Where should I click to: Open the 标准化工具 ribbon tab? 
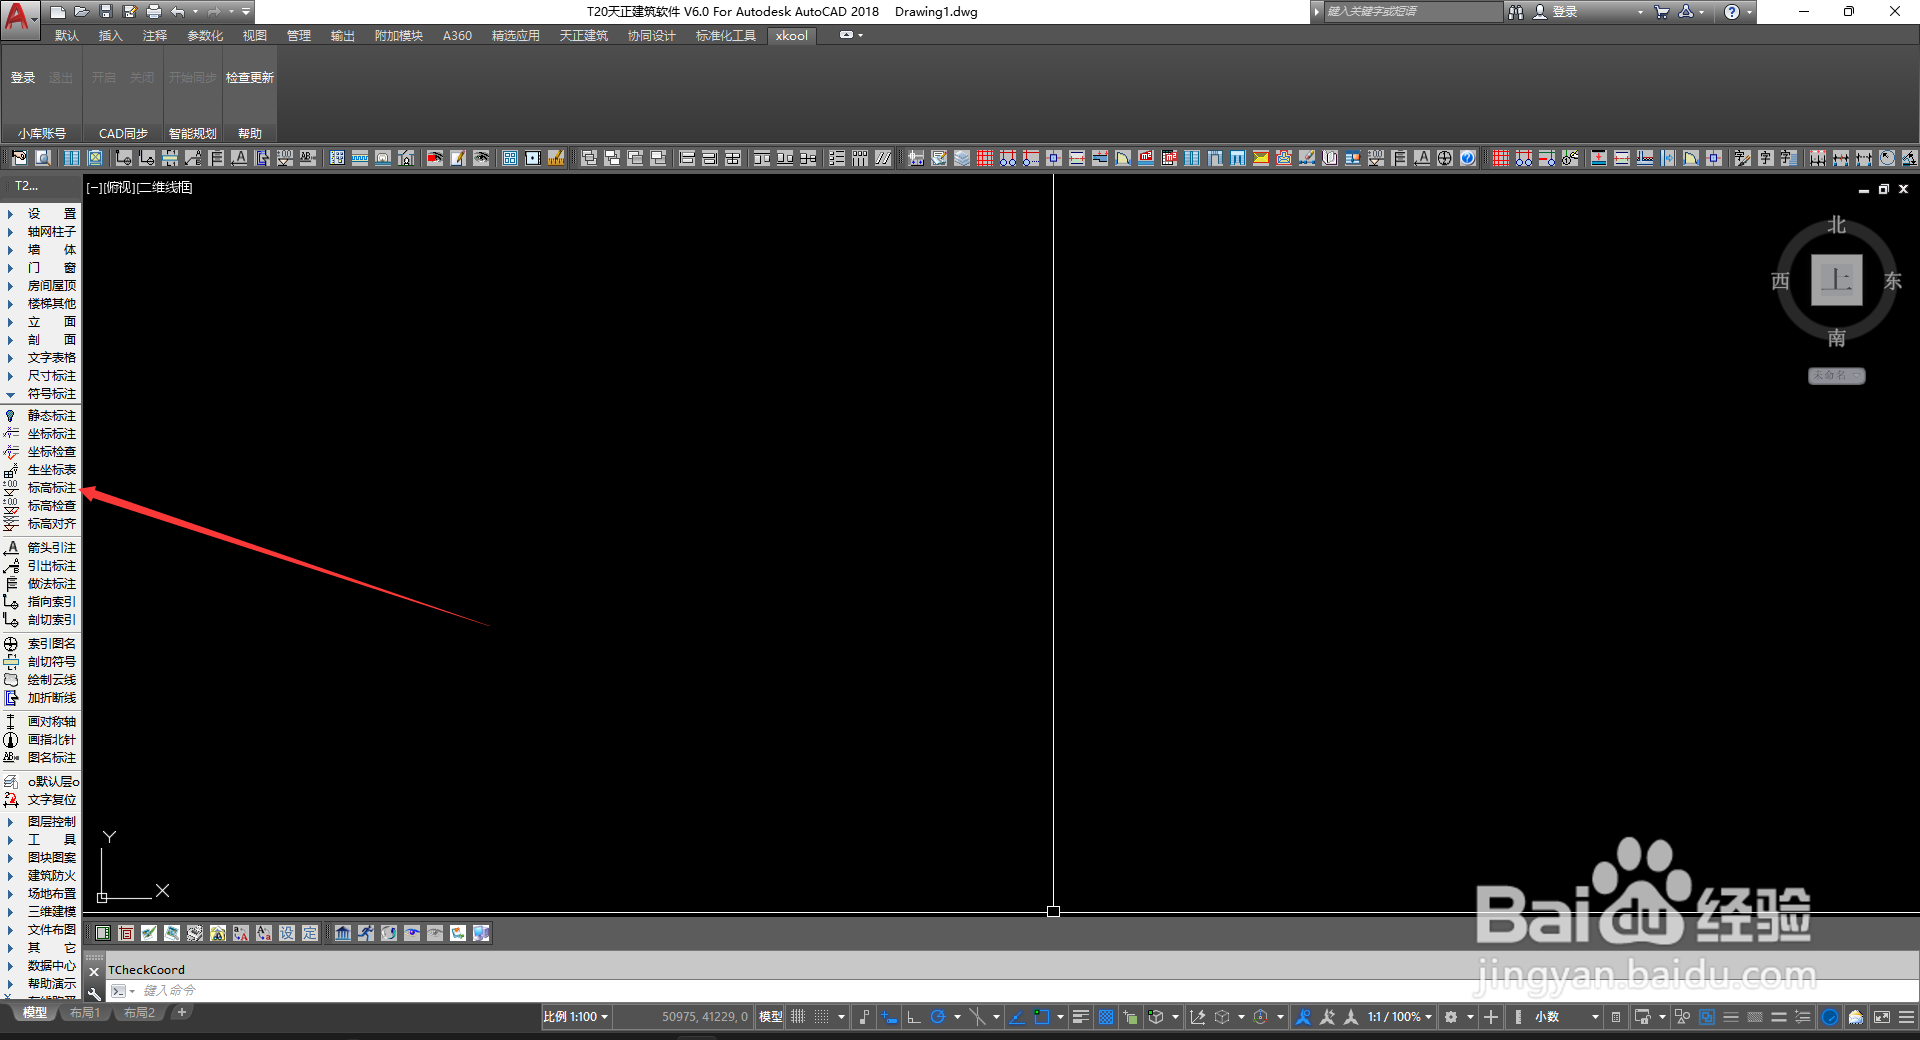[726, 36]
